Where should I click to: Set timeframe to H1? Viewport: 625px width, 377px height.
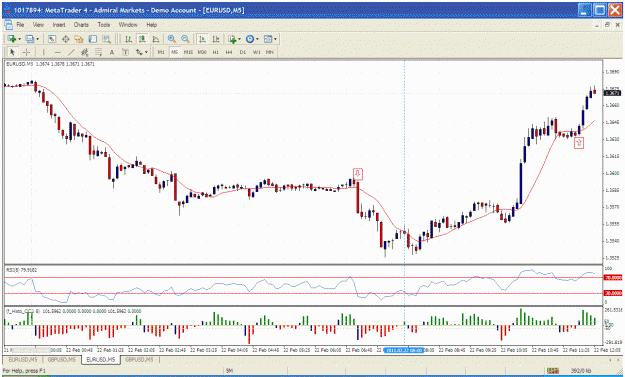coord(216,52)
